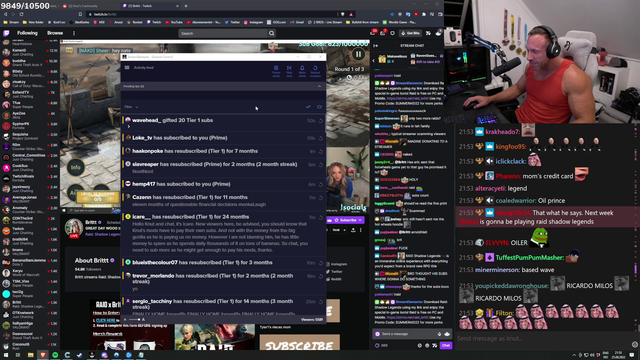640x360 pixels.
Task: Select the buddha Grand Theft Auto channel
Action: tap(29, 62)
